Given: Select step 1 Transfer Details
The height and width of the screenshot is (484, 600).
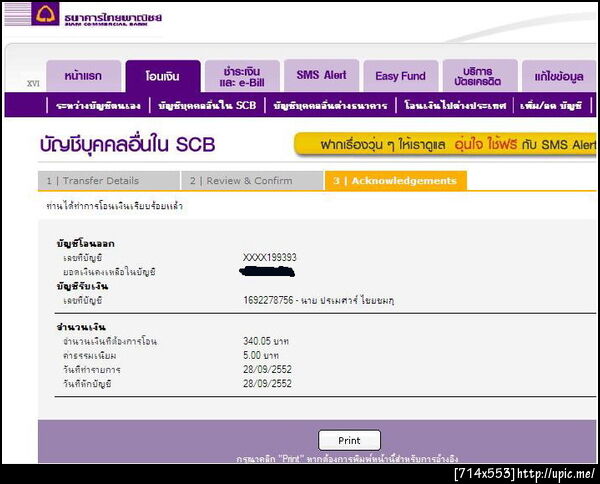Looking at the screenshot, I should (x=109, y=181).
